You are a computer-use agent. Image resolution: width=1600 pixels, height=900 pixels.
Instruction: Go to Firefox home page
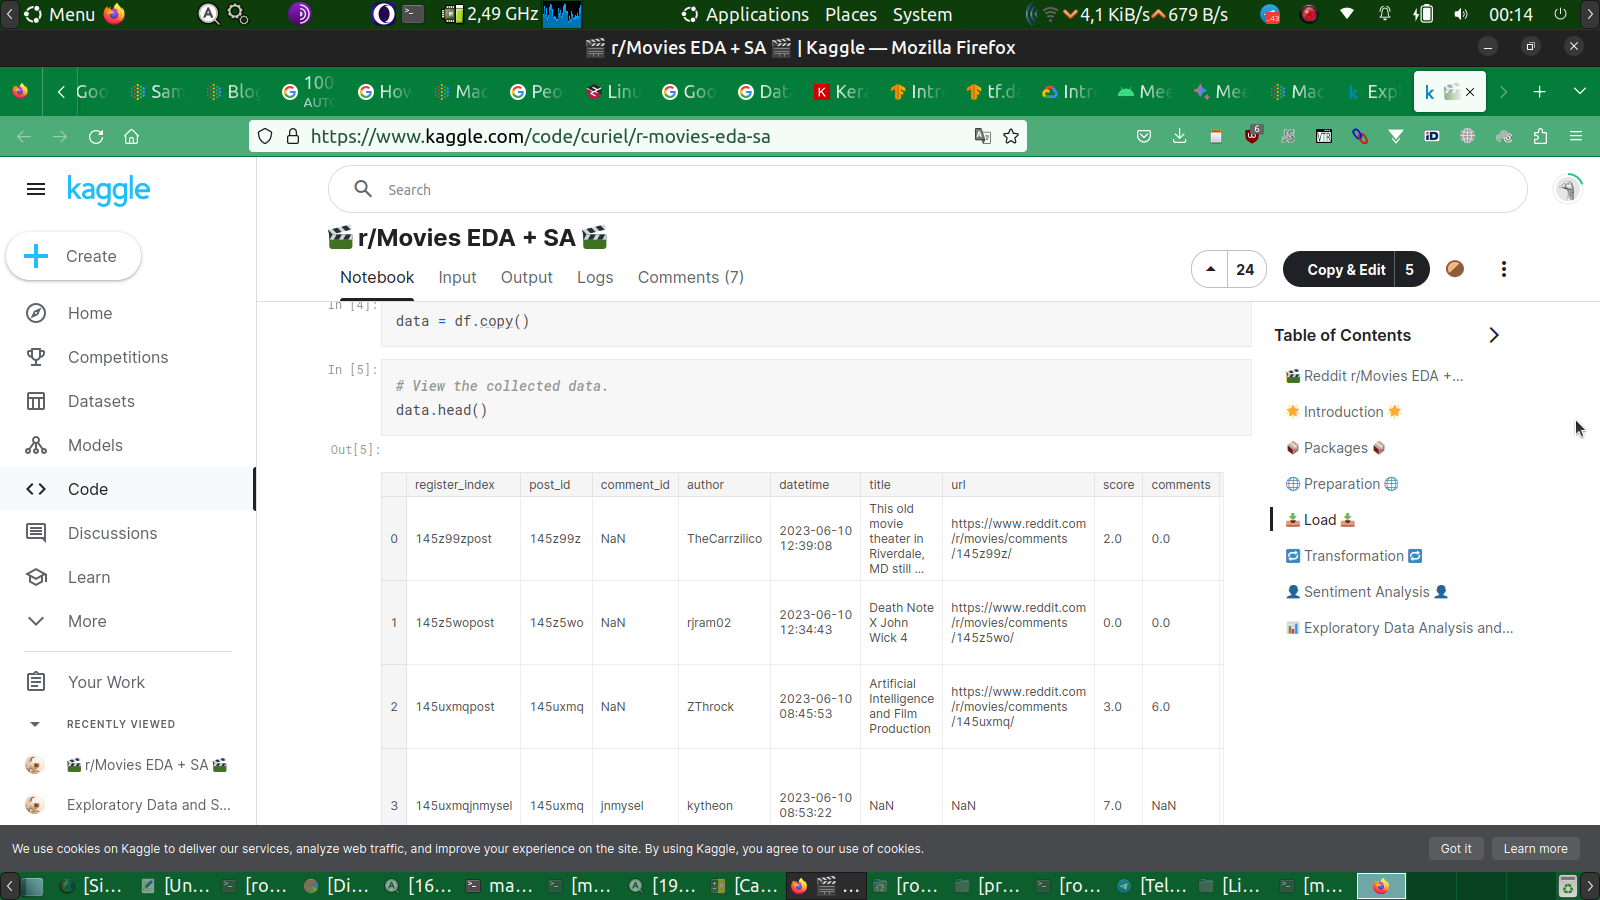131,136
